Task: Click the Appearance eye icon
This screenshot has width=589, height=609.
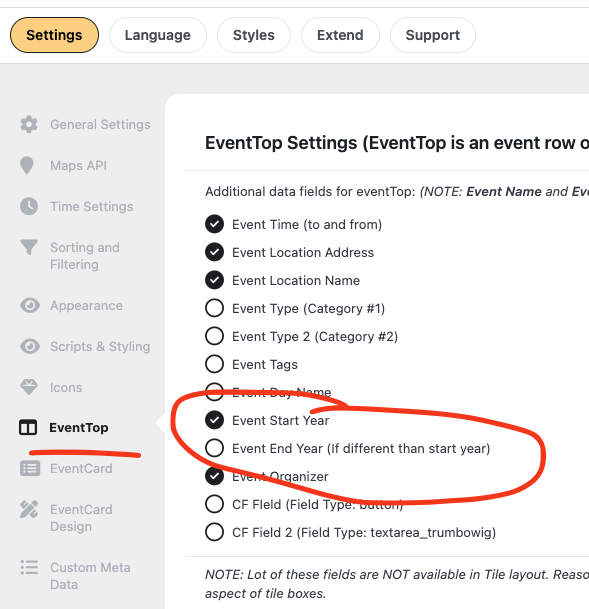Action: click(x=30, y=305)
